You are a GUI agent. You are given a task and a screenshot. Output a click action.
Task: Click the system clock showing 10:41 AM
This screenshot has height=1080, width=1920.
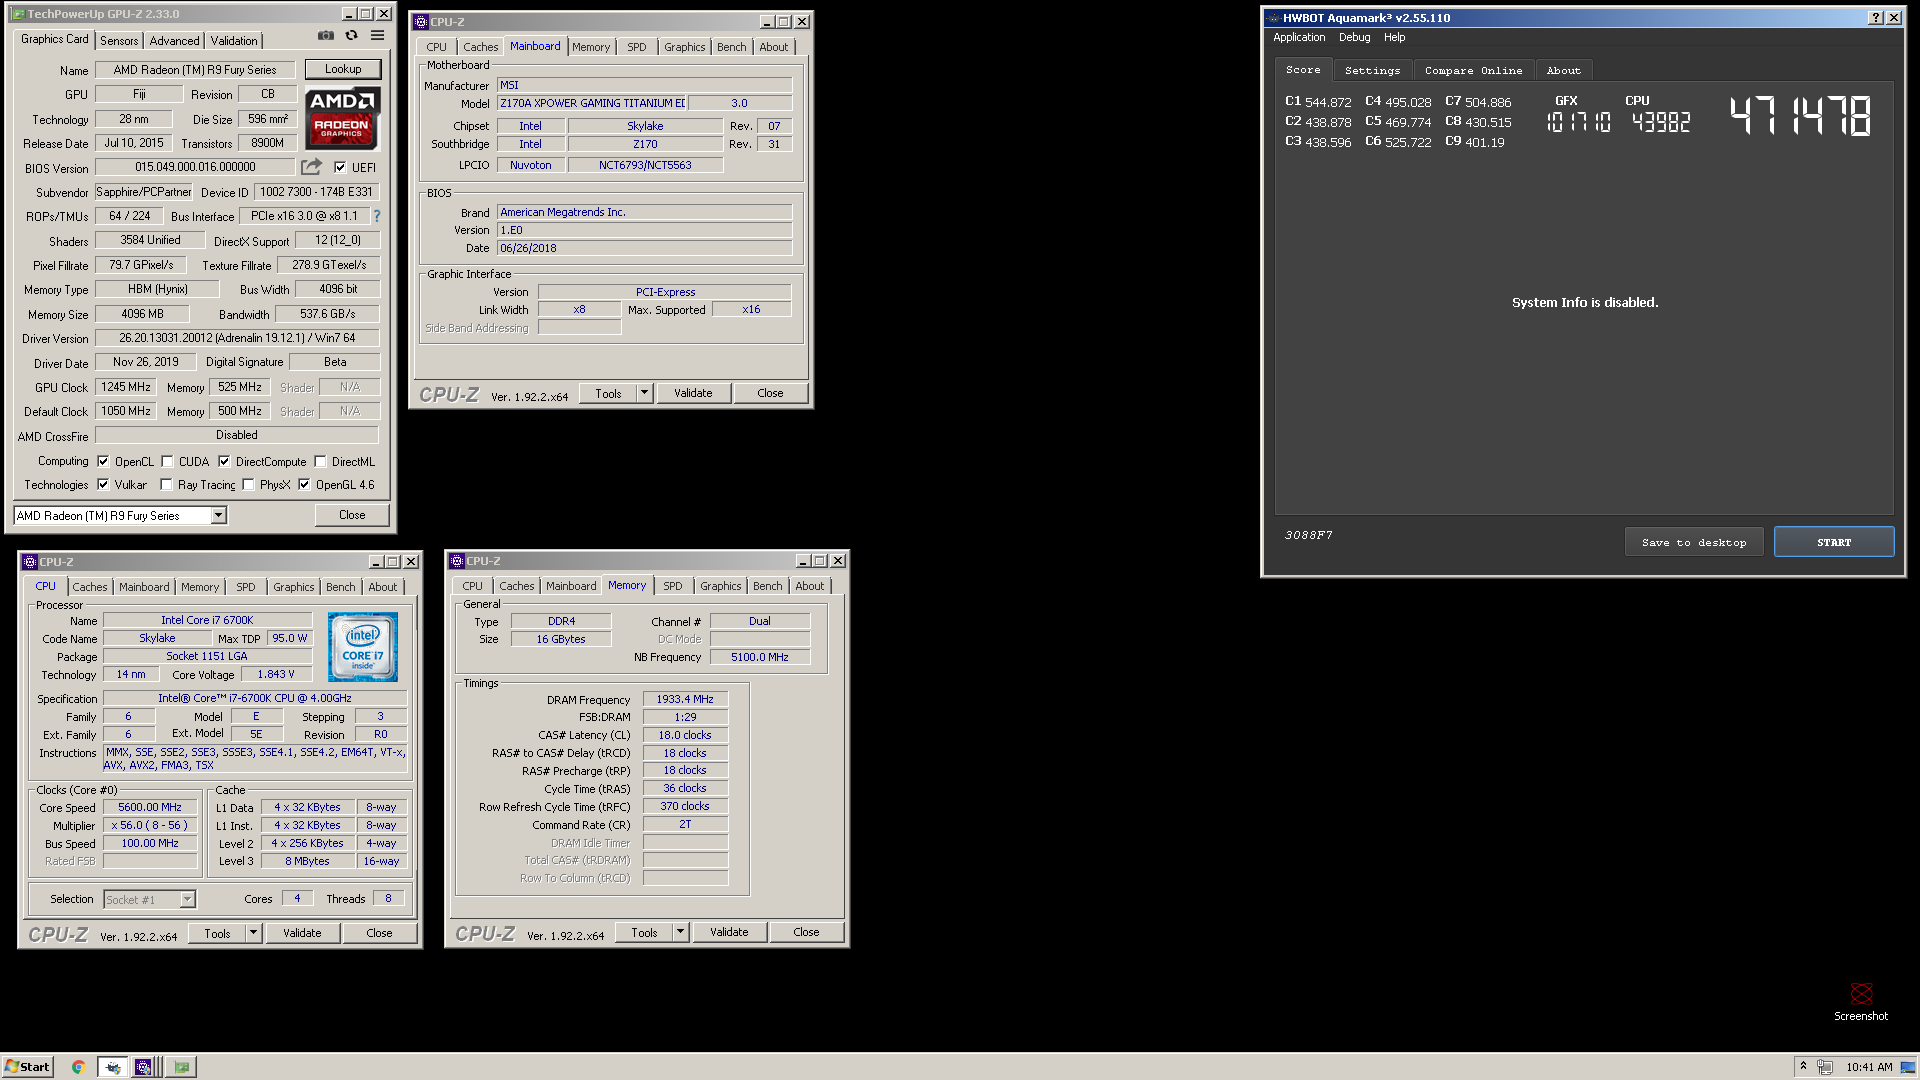pyautogui.click(x=1869, y=1067)
